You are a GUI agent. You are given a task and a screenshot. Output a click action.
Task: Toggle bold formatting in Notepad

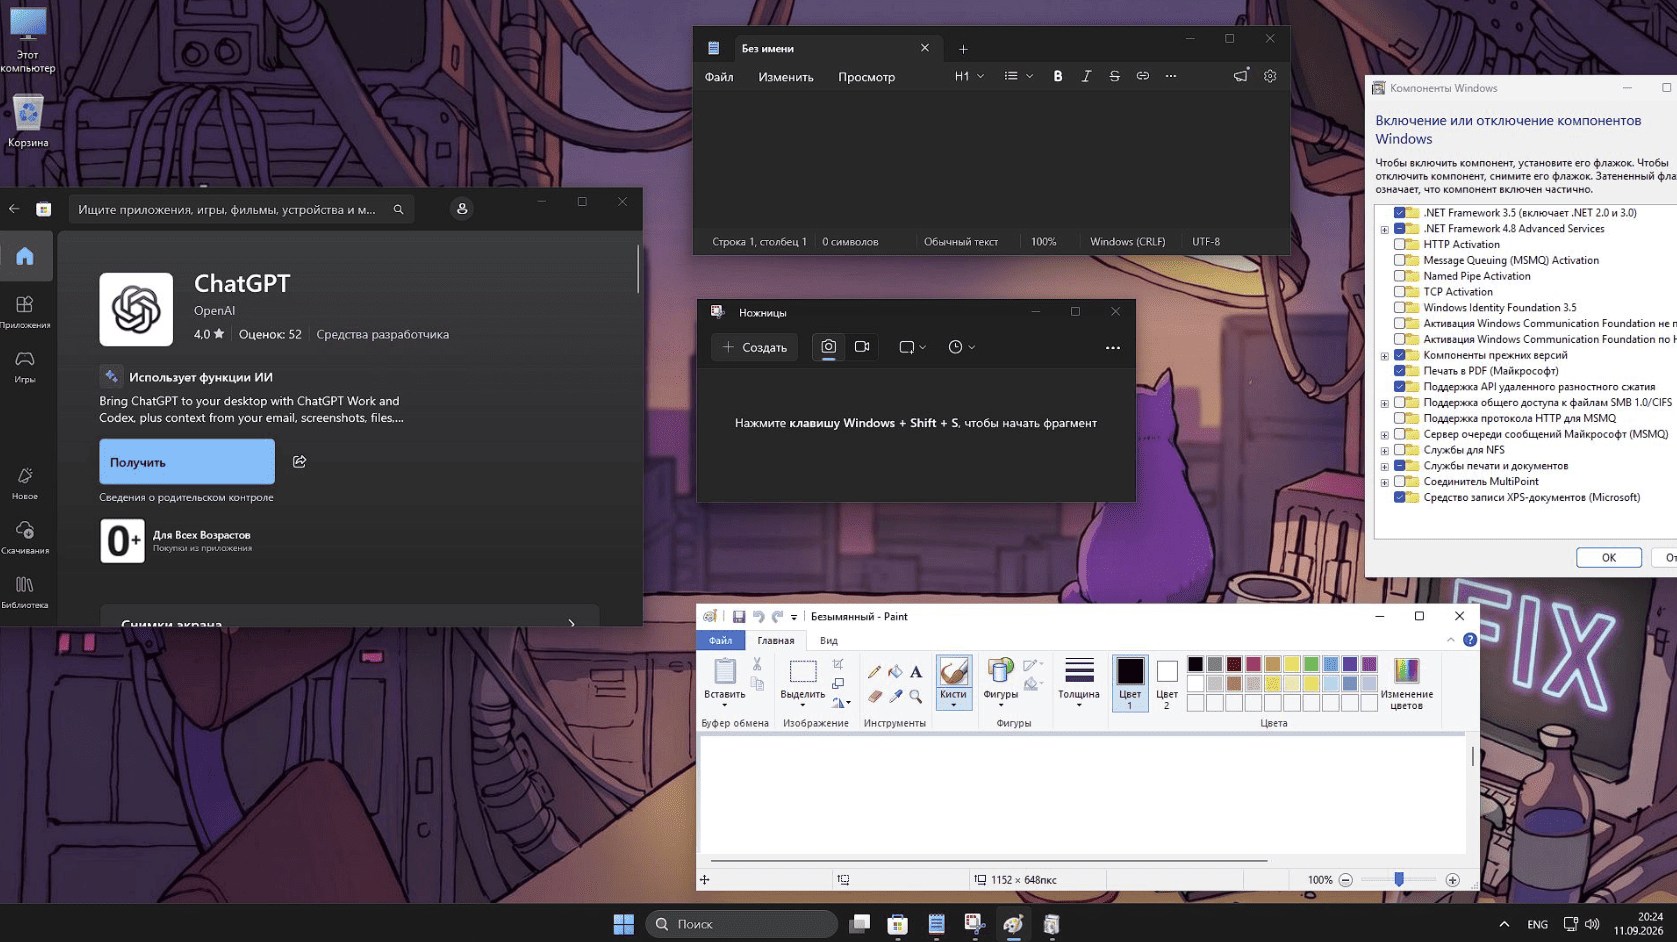(1057, 76)
